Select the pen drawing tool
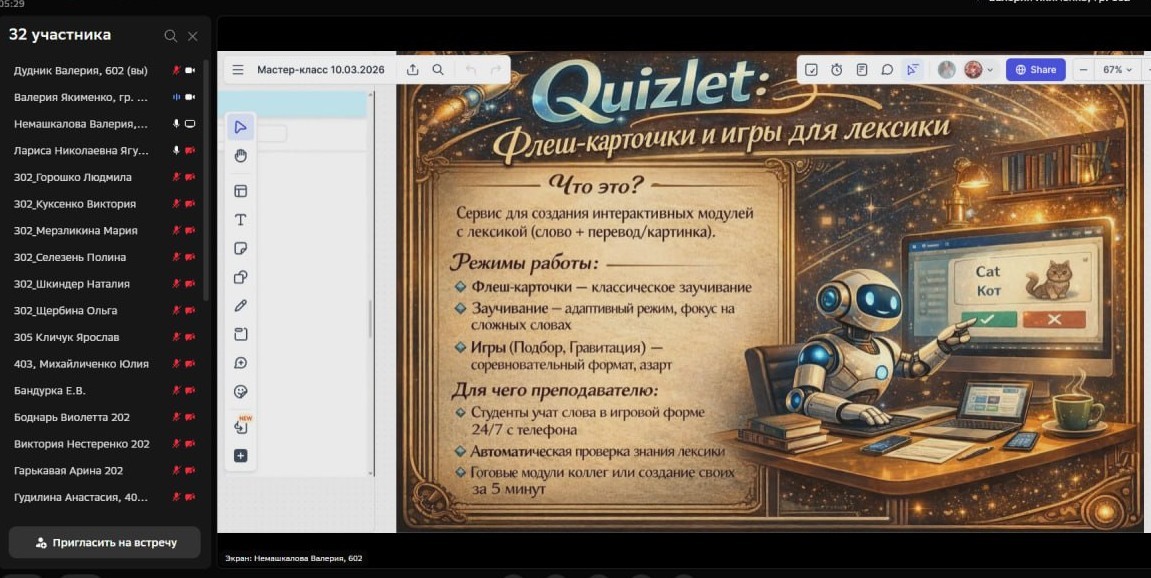The width and height of the screenshot is (1151, 578). click(x=240, y=306)
